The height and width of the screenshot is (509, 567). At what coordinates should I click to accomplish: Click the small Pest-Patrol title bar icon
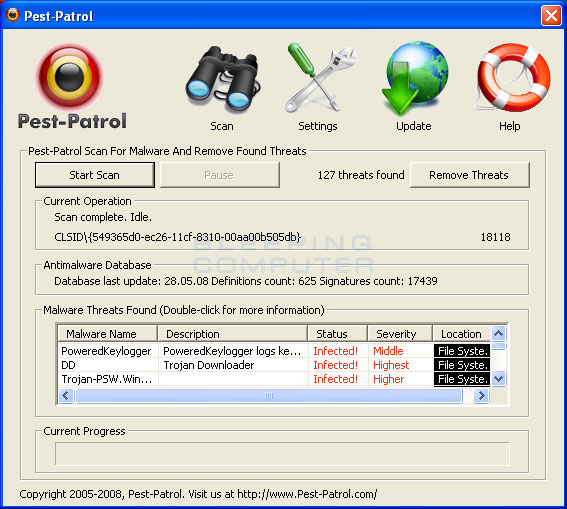(13, 15)
